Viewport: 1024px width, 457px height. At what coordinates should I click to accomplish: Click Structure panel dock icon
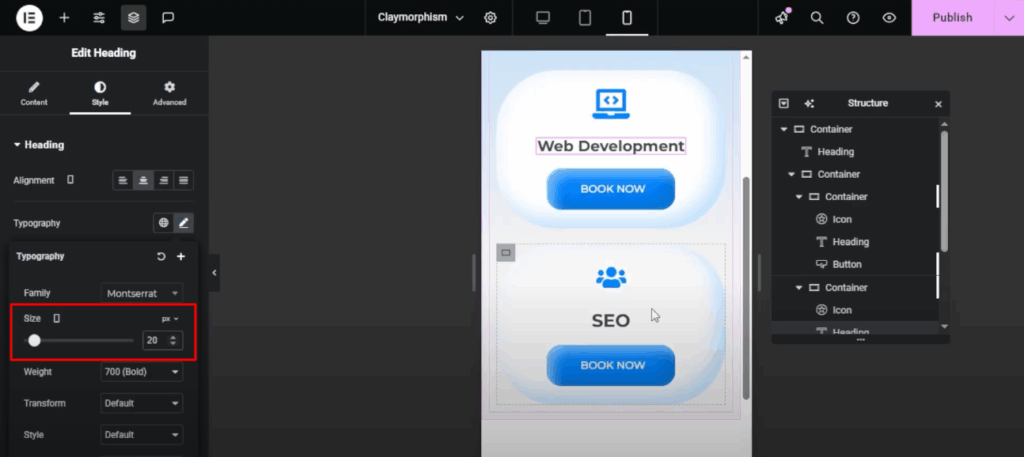coord(784,104)
